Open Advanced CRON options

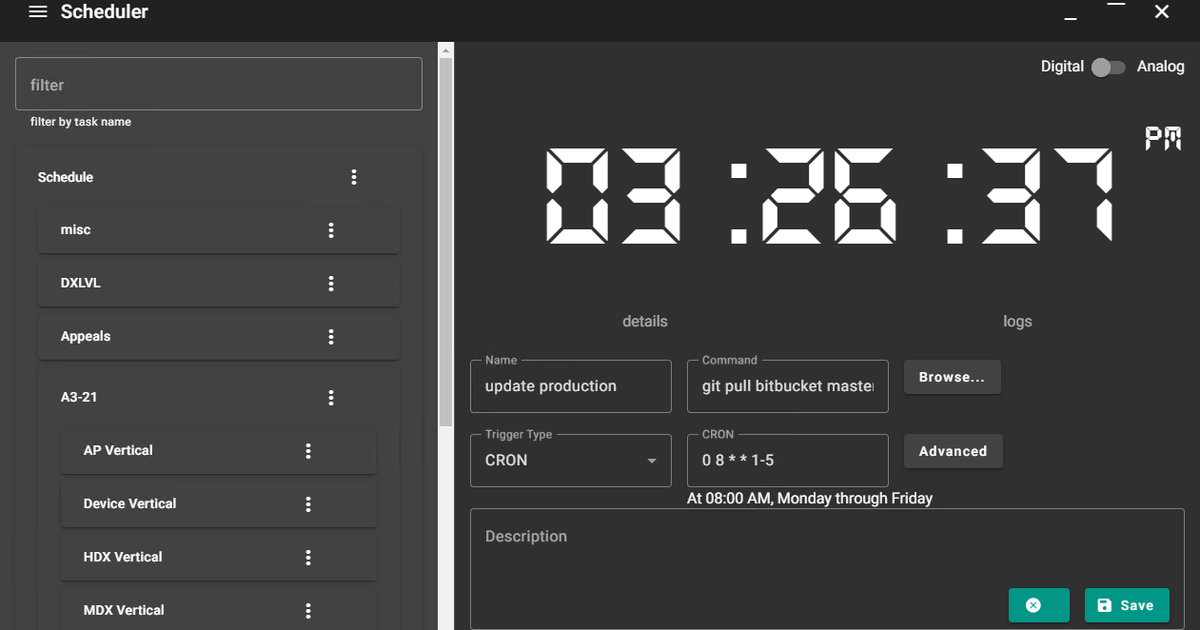coord(953,451)
